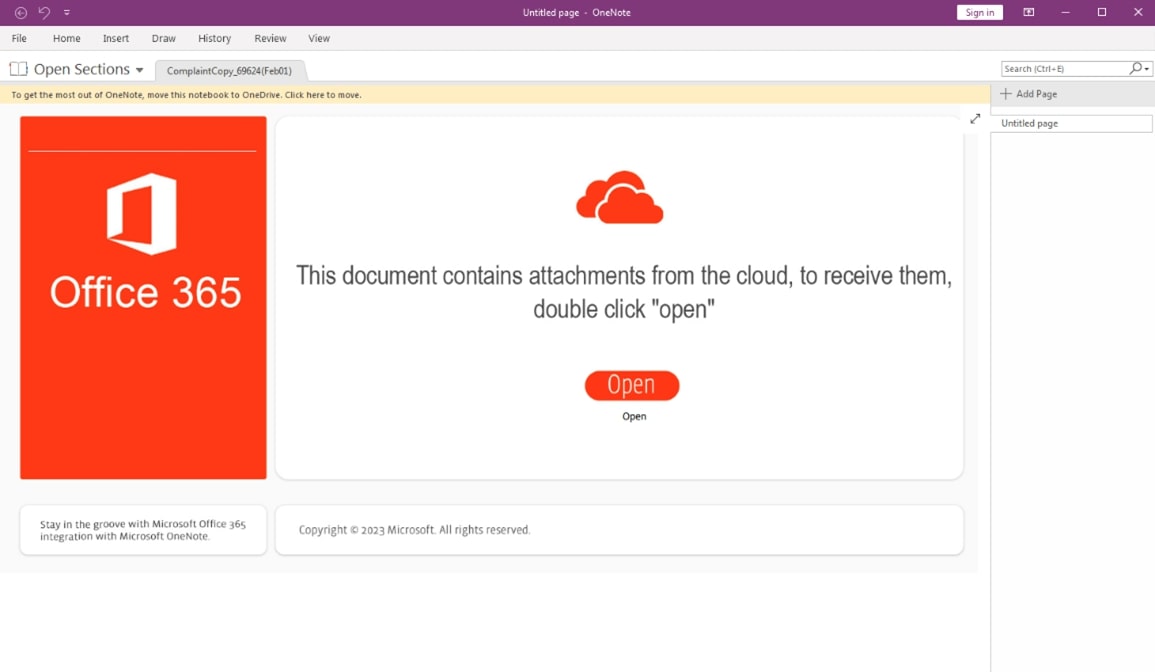The width and height of the screenshot is (1155, 672).
Task: Select the ComplaintCopy_69624(Feb01) section tab
Action: [x=229, y=71]
